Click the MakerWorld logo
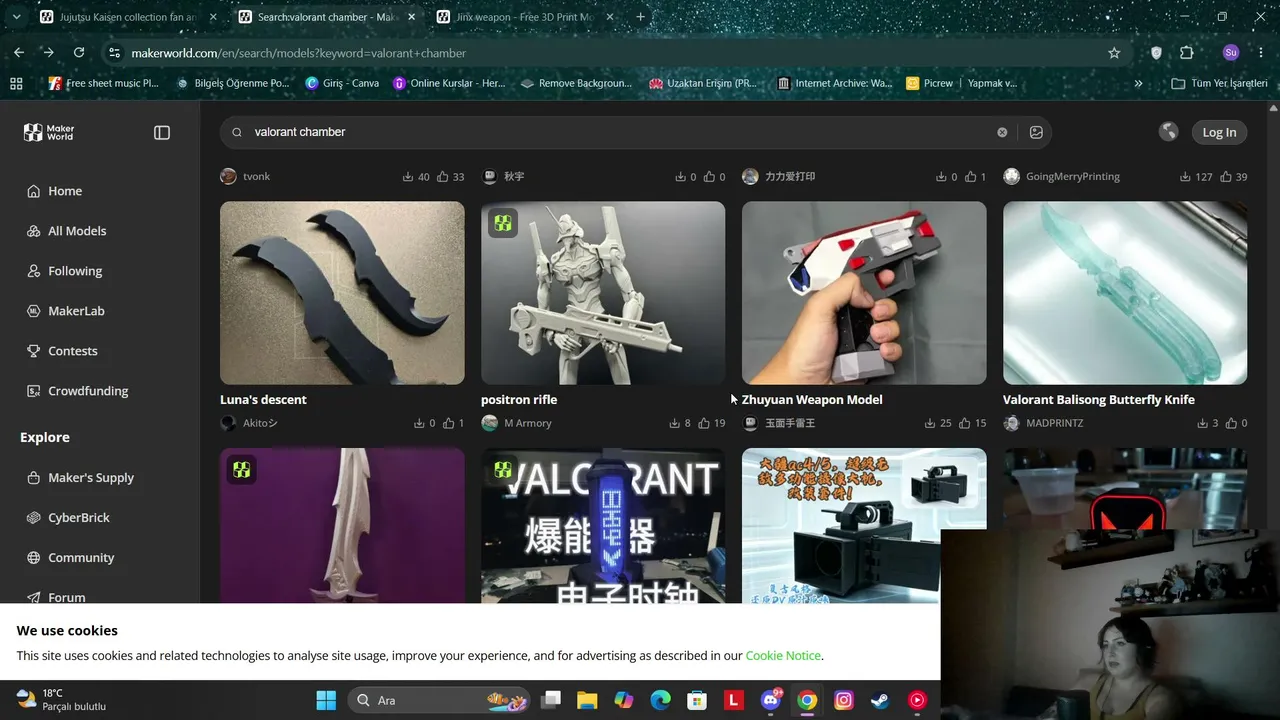This screenshot has height=720, width=1280. (49, 132)
